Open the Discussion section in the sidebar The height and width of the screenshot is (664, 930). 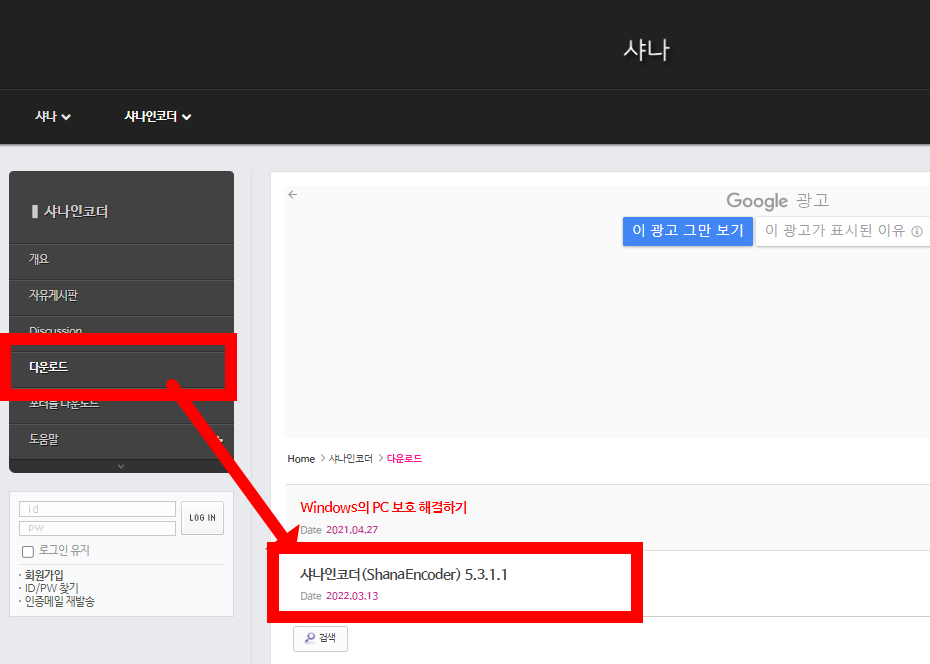[x=55, y=330]
